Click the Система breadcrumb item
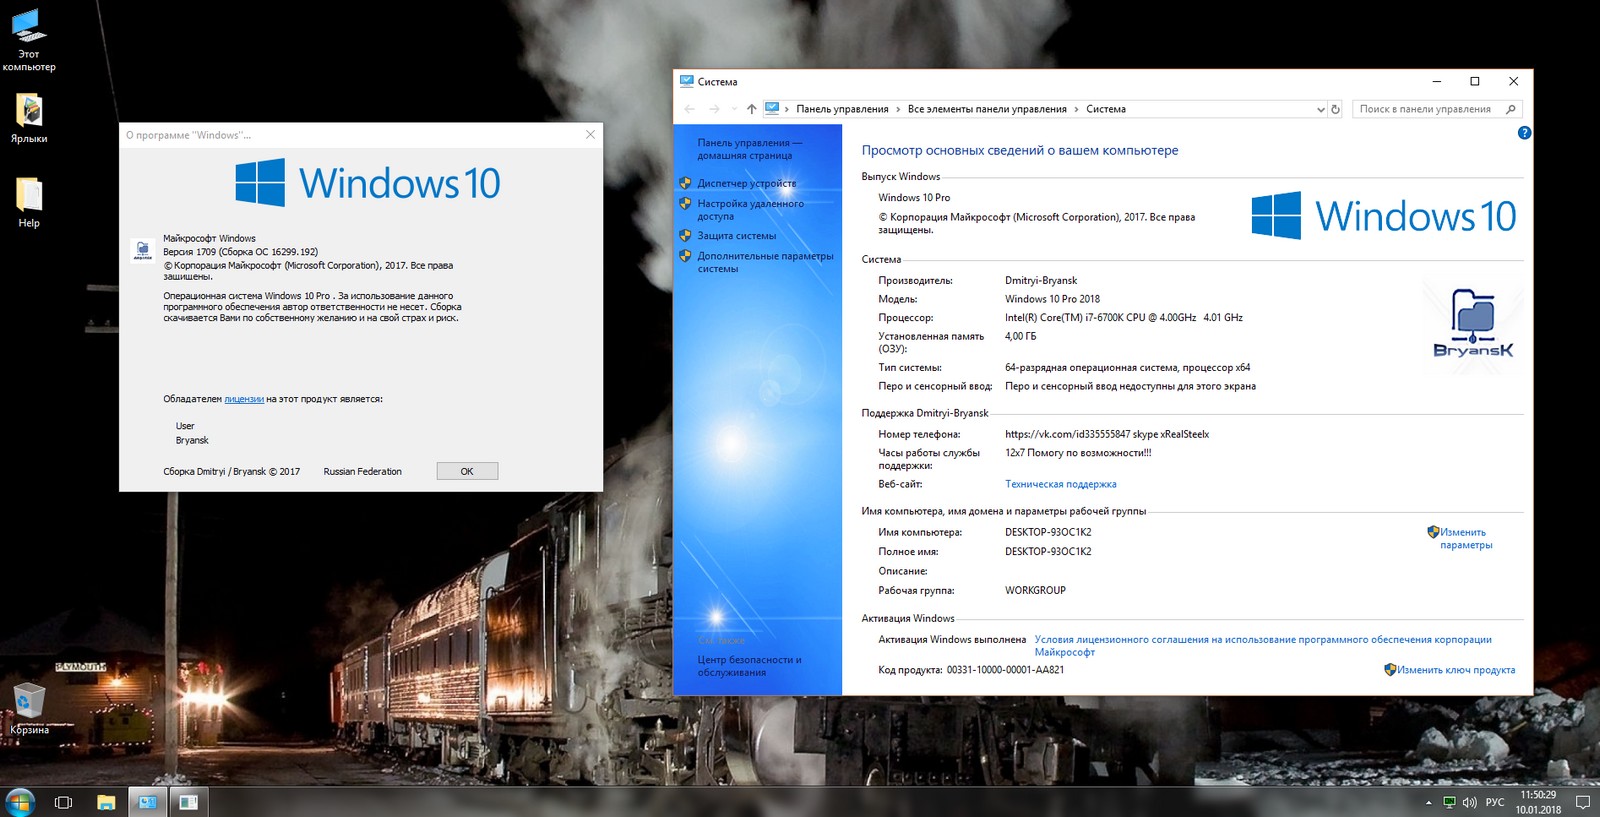Screen dimensions: 1600x817 click(x=1106, y=109)
